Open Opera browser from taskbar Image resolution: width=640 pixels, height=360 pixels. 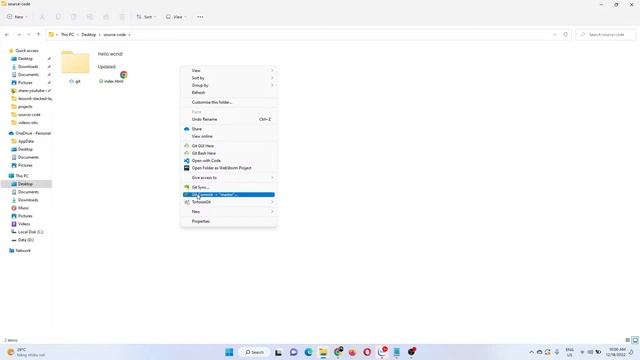point(367,352)
